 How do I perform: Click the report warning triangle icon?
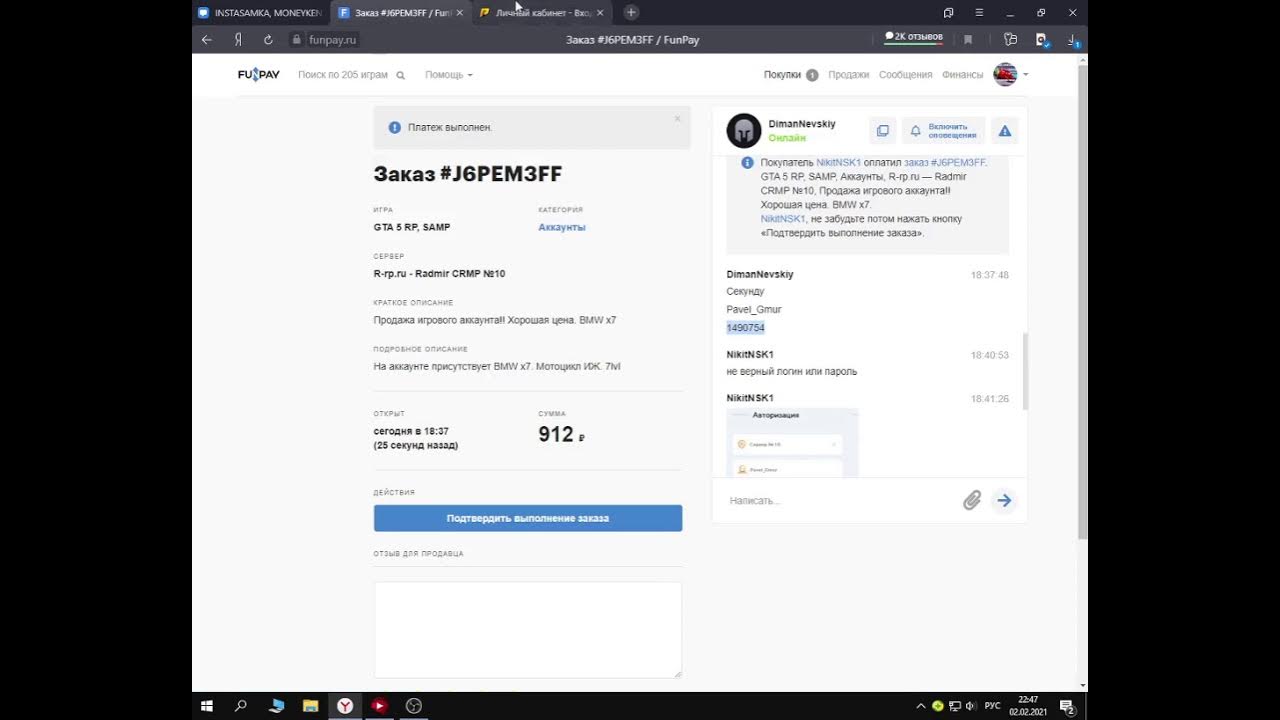1005,131
